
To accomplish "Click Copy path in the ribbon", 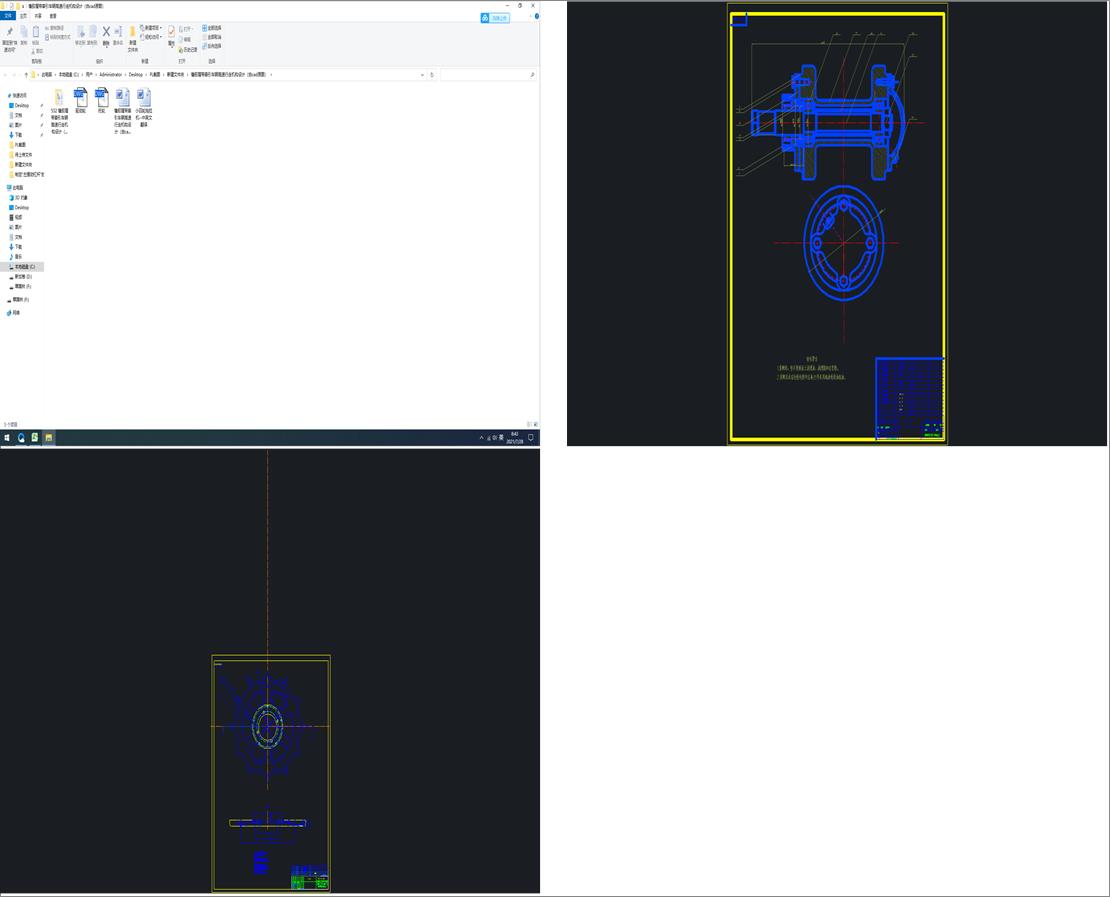I will click(x=56, y=28).
